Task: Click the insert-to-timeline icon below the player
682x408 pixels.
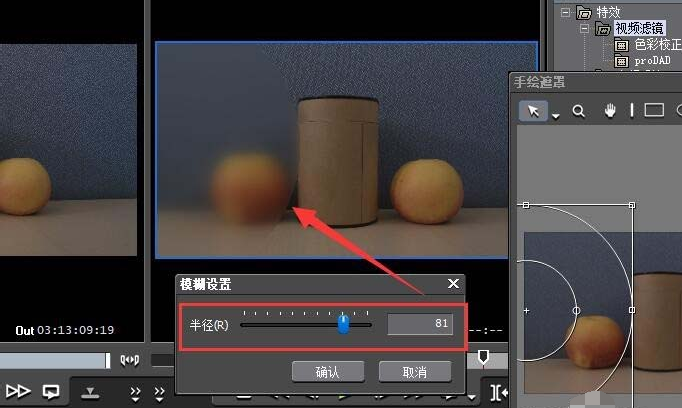Action: [x=90, y=390]
